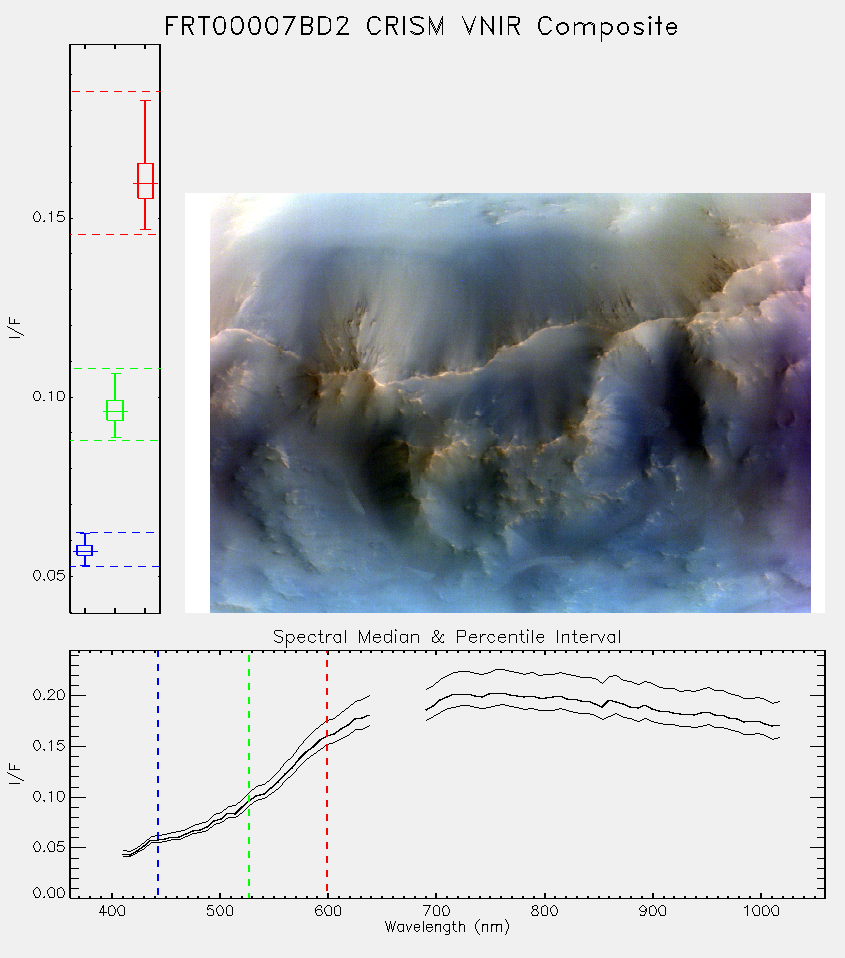
Task: Click the blue dashed wavelength marker line
Action: (158, 774)
